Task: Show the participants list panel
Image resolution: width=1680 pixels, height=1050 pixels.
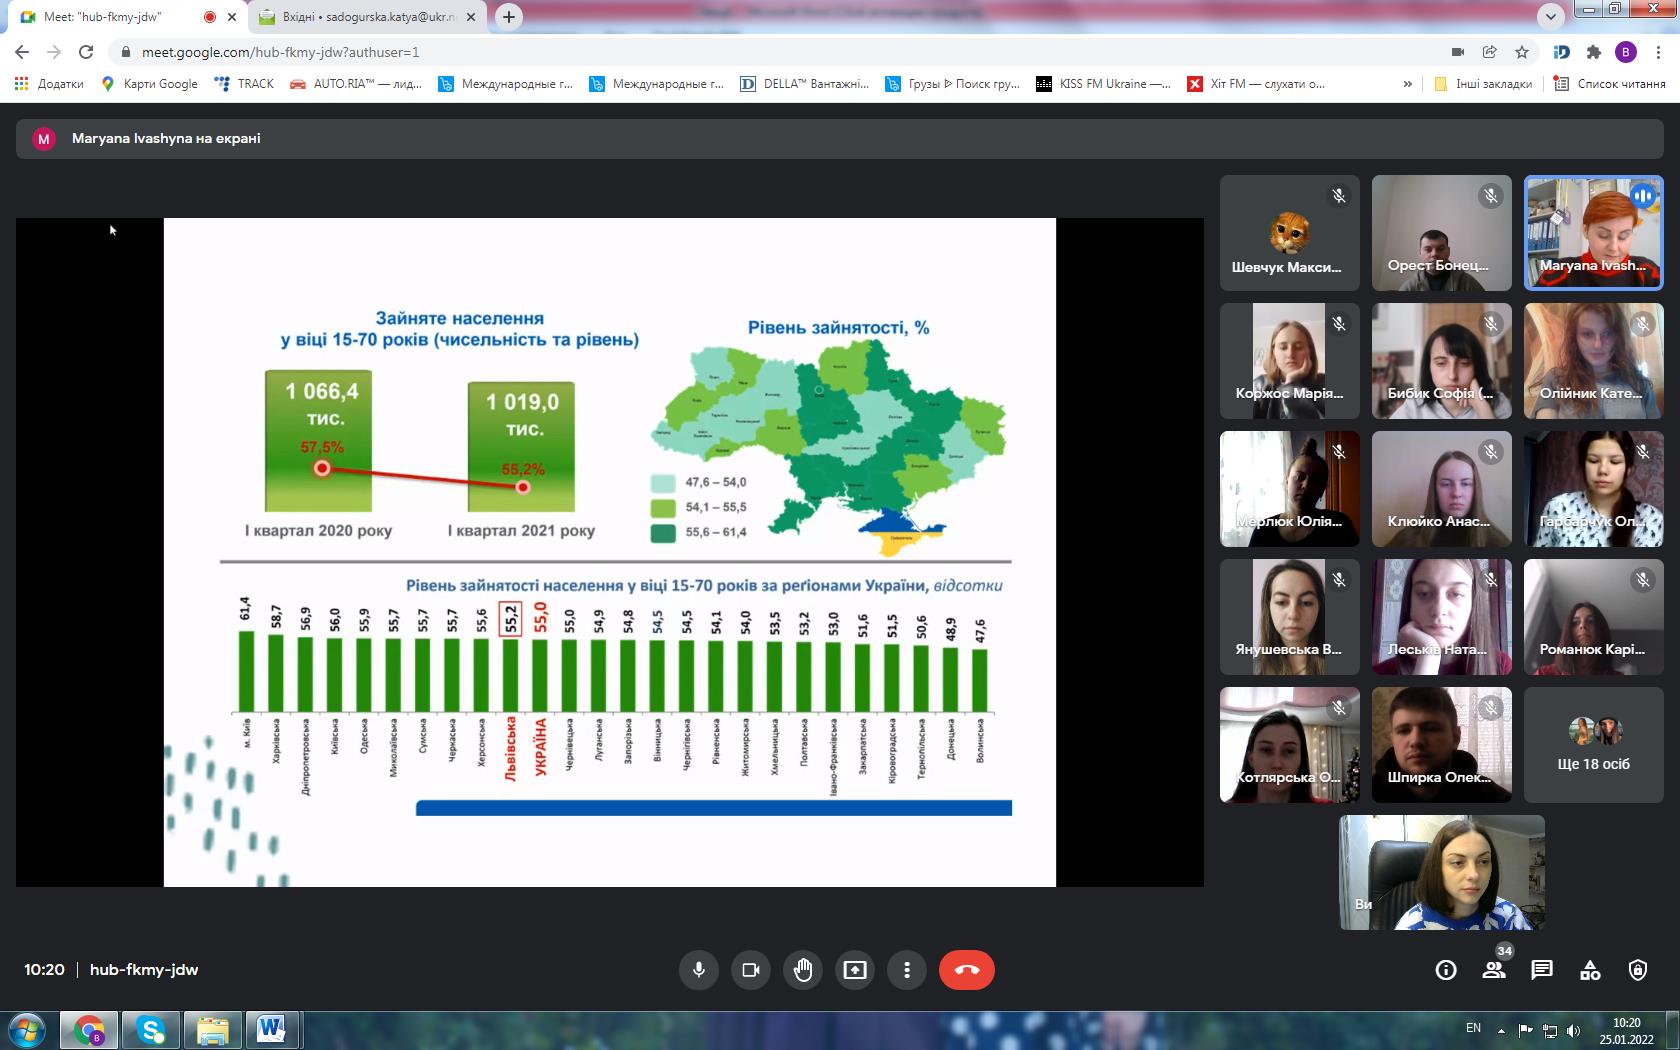Action: point(1494,970)
